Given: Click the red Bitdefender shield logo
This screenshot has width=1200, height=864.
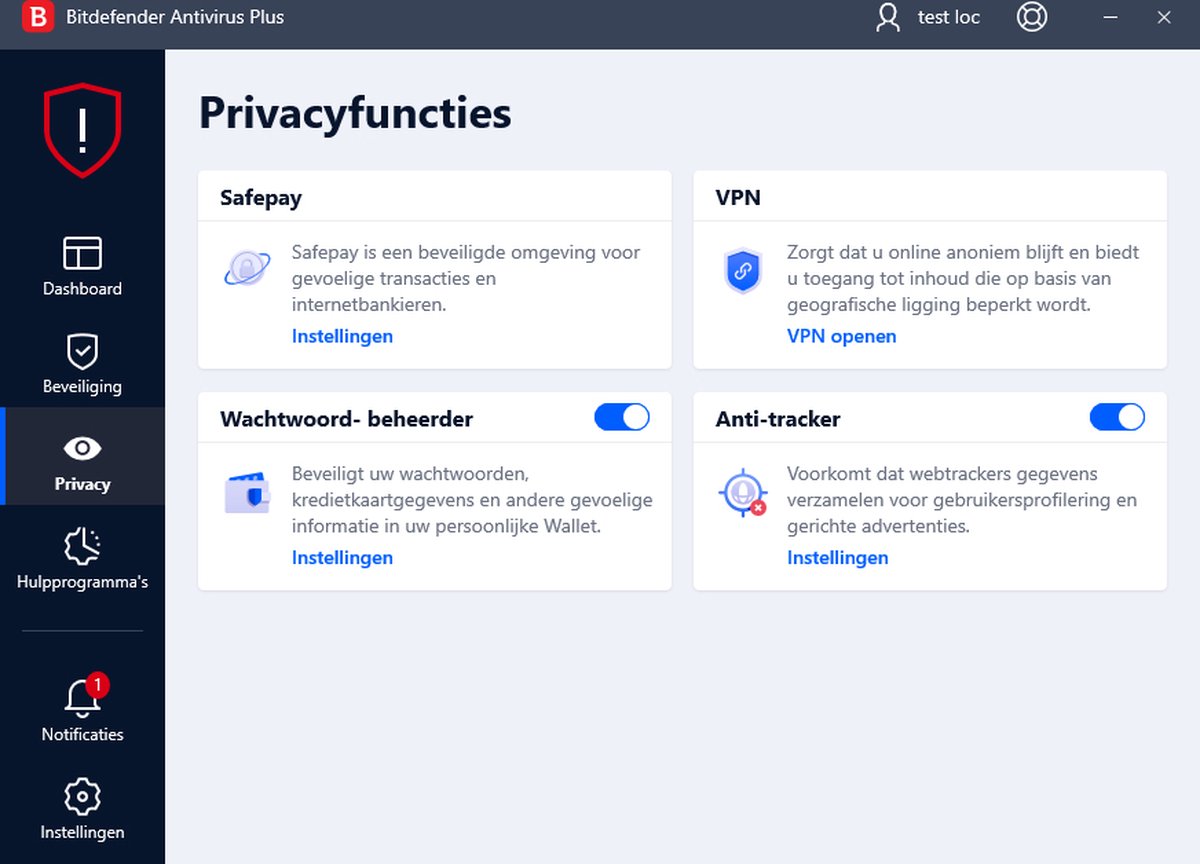Looking at the screenshot, I should tap(82, 129).
